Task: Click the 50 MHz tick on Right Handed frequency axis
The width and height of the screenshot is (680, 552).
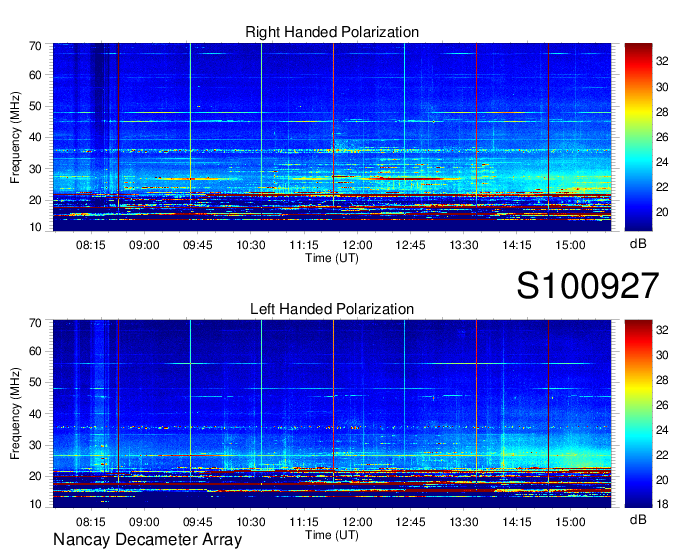Action: click(35, 106)
